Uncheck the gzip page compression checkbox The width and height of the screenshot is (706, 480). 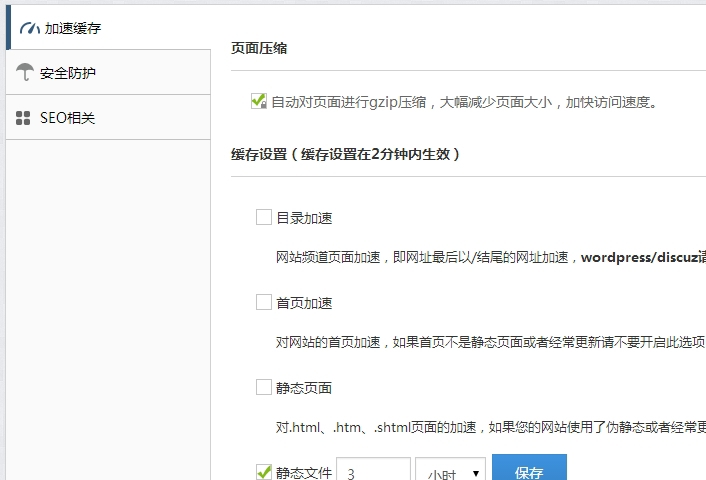click(259, 101)
